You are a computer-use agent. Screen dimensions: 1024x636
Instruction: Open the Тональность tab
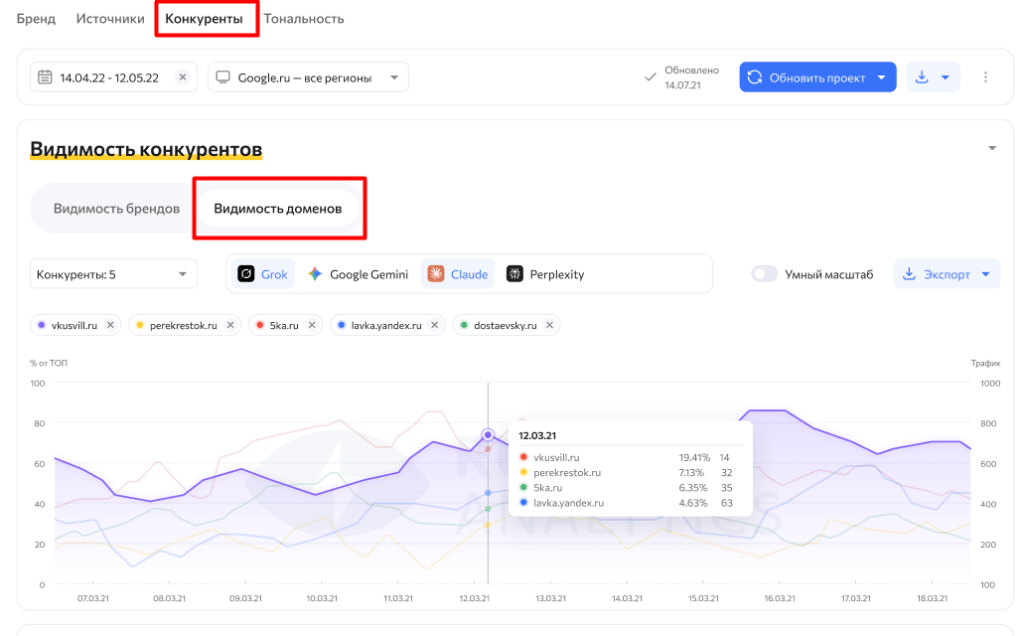(x=304, y=19)
